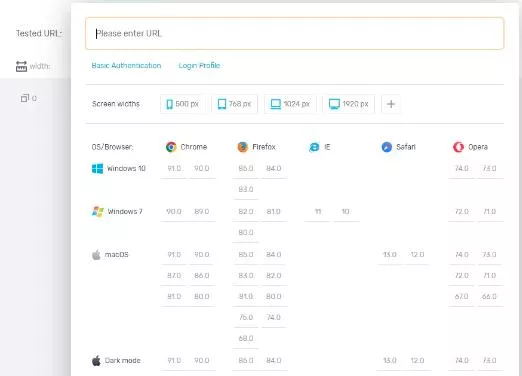Open the Basic Authentication link
Viewport: 522px width, 376px height.
(x=126, y=65)
